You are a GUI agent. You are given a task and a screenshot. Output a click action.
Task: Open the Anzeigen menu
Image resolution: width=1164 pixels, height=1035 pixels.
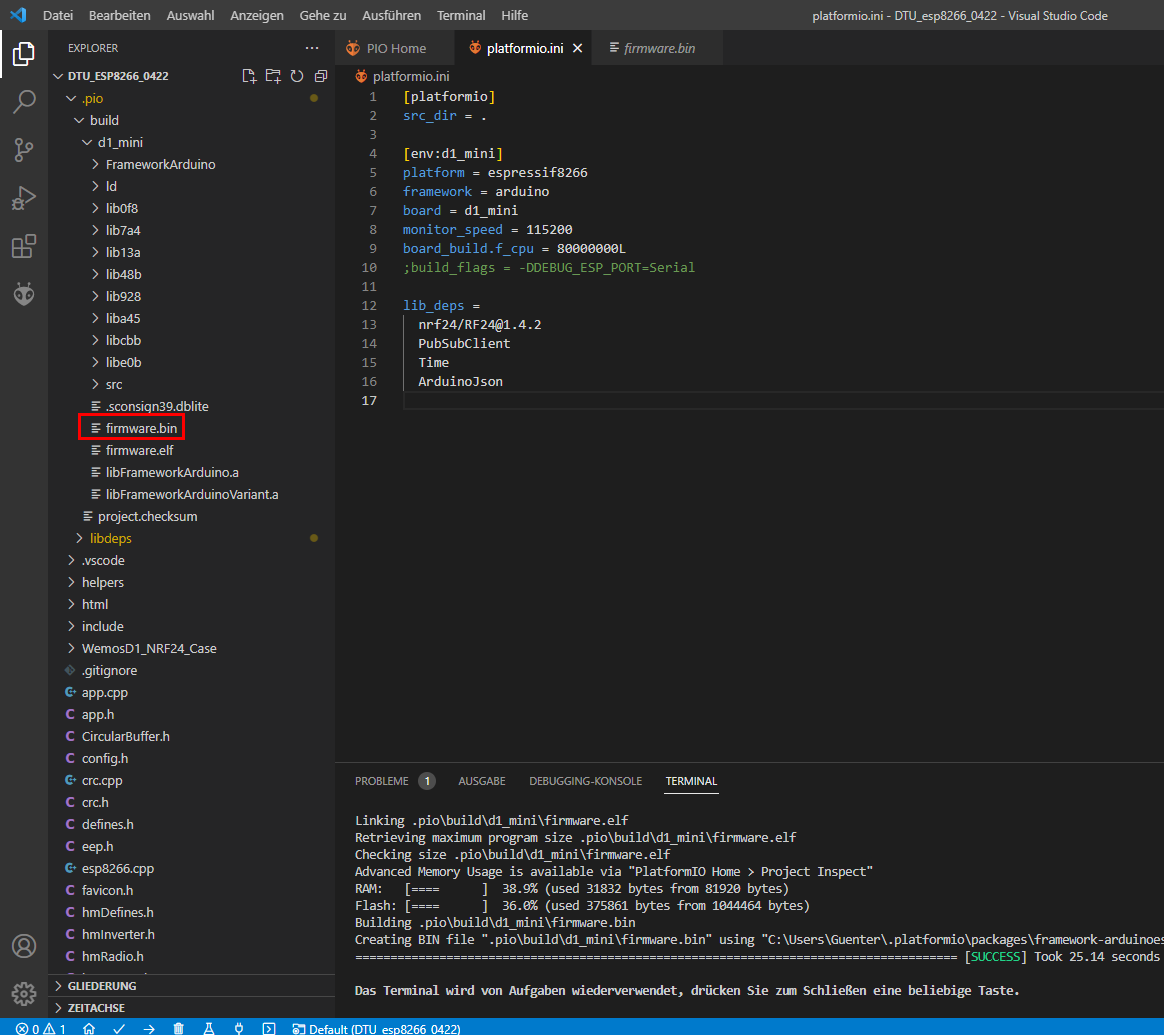pyautogui.click(x=257, y=15)
